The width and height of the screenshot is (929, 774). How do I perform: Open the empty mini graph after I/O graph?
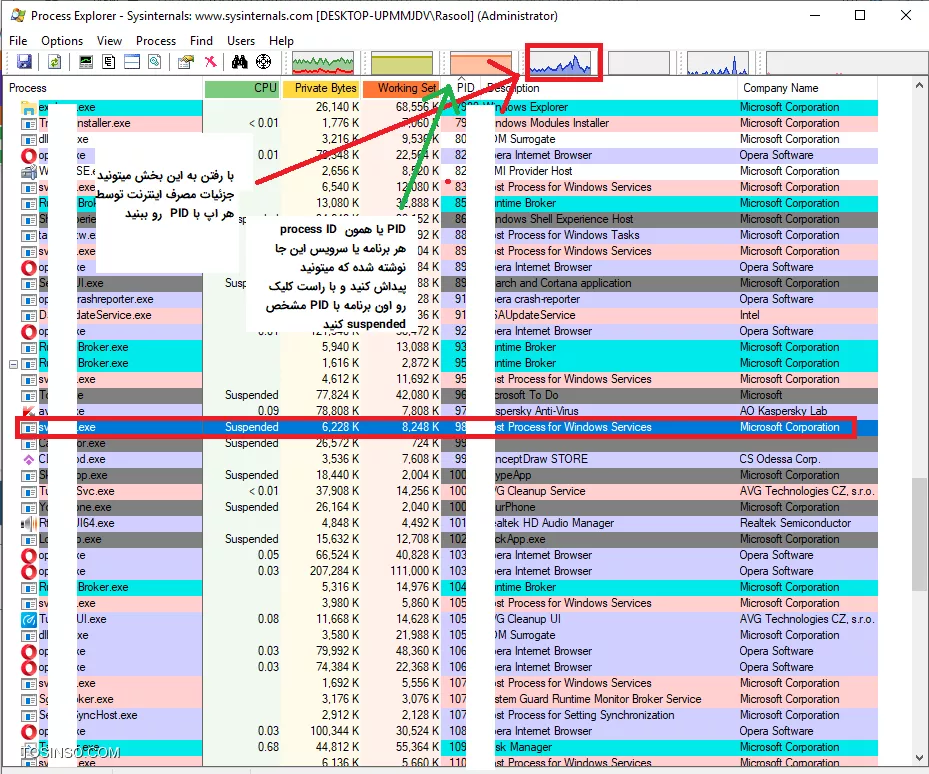pyautogui.click(x=639, y=63)
